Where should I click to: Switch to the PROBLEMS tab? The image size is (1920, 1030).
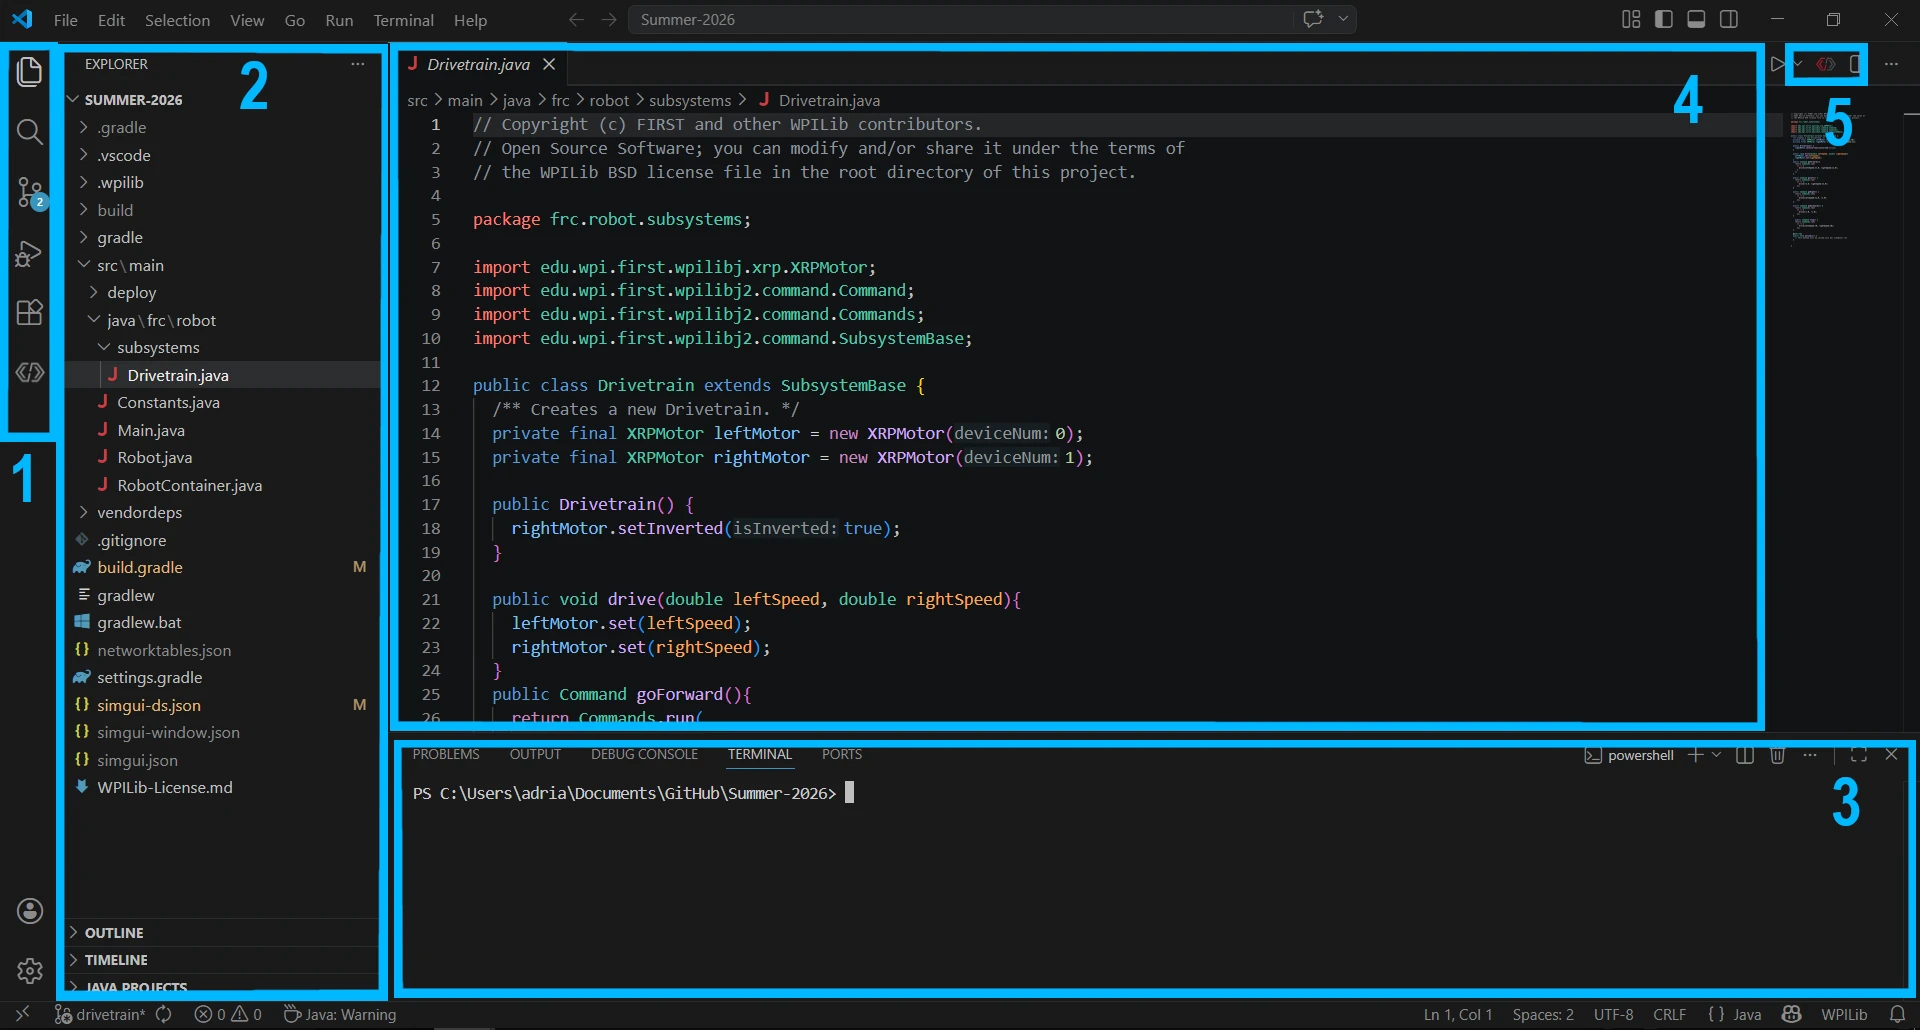click(446, 754)
